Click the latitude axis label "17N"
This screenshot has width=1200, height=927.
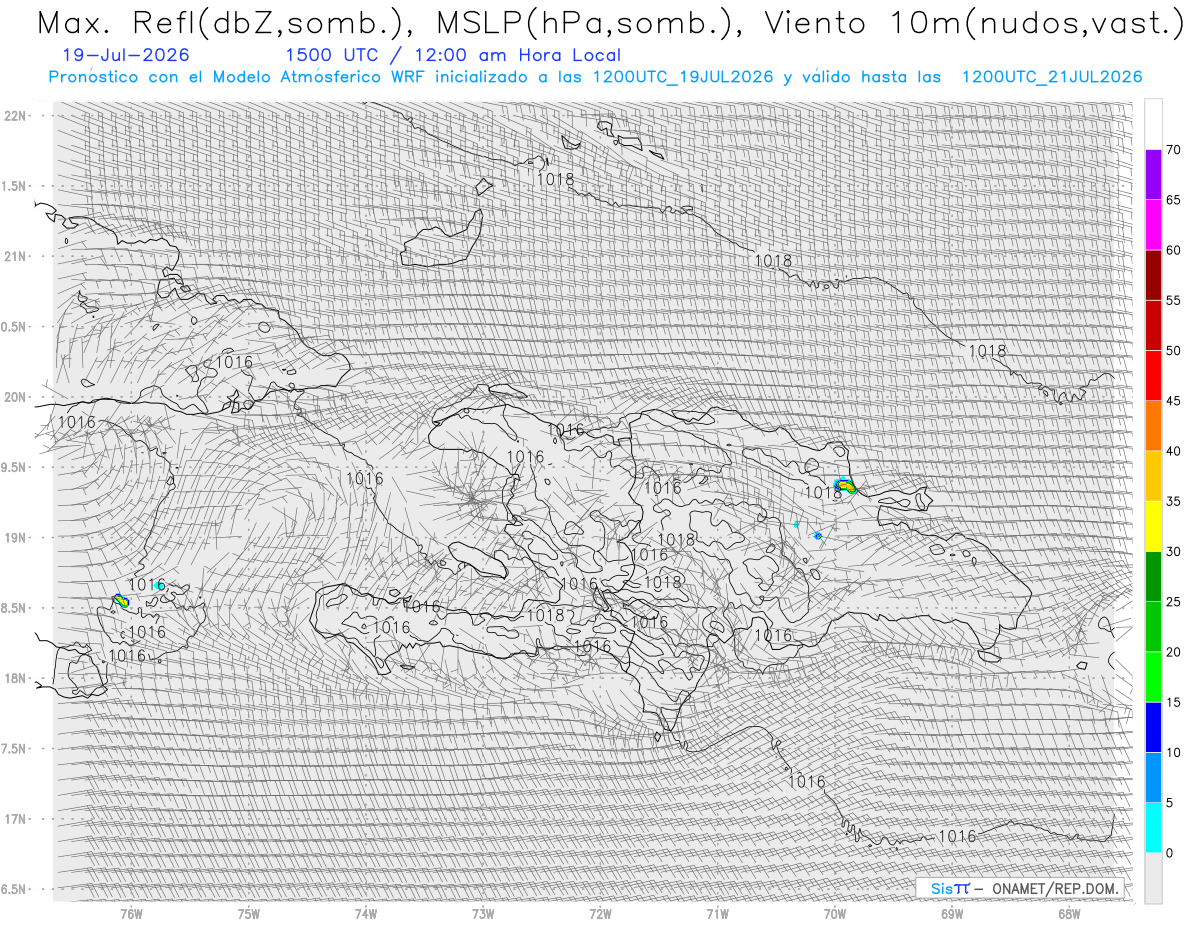pos(16,819)
